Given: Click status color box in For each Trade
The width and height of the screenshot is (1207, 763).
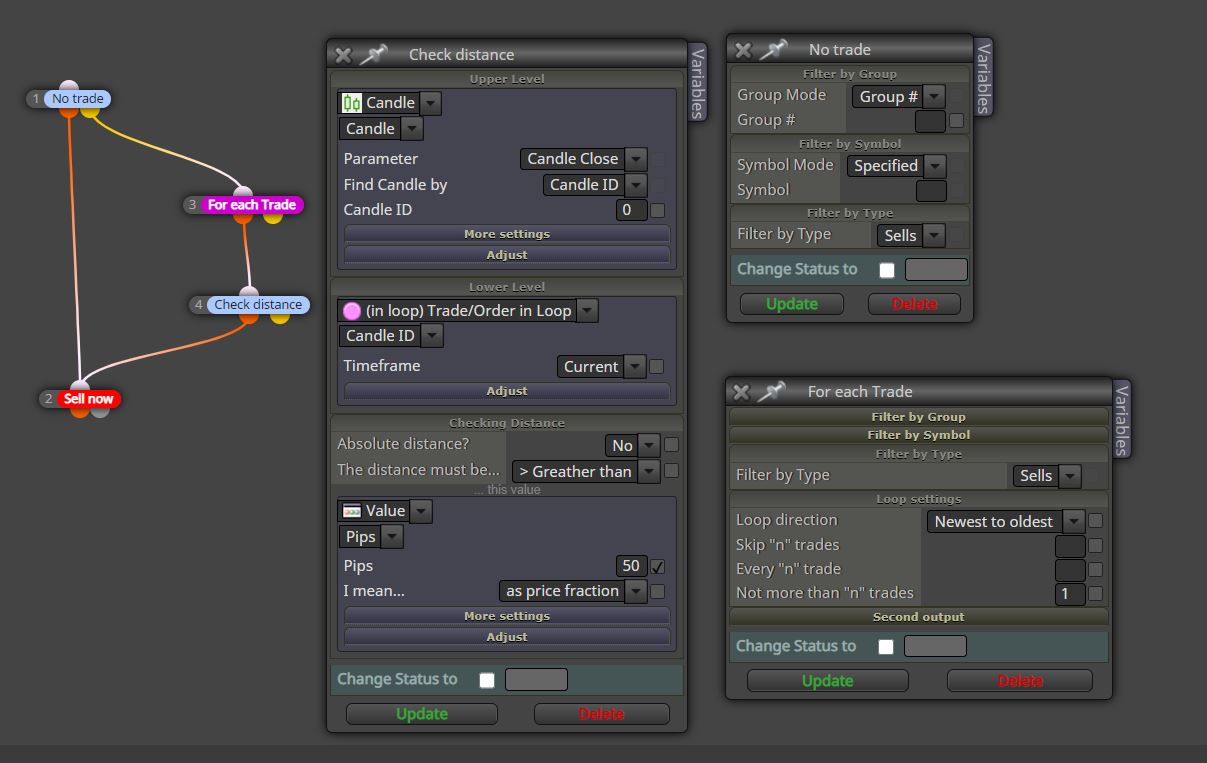Looking at the screenshot, I should click(935, 646).
